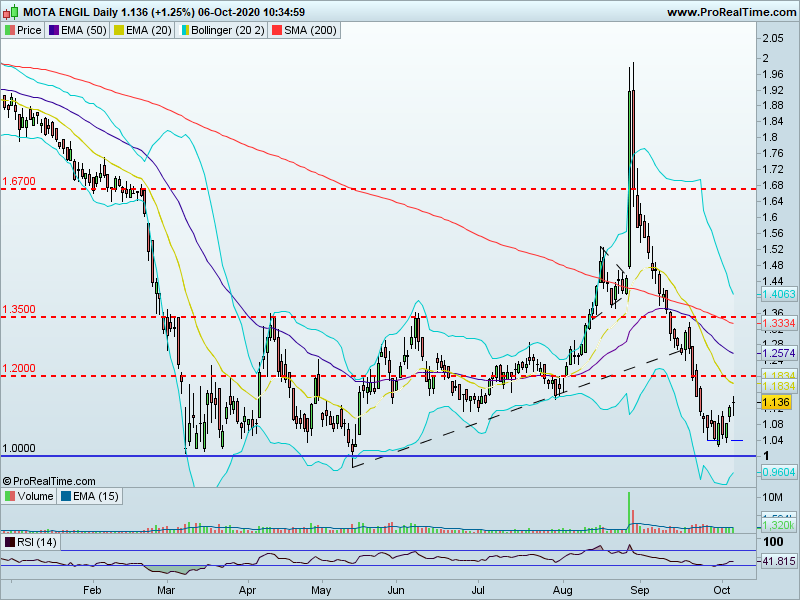
Task: Click the RSI (14) legend icon
Action: tap(10, 542)
